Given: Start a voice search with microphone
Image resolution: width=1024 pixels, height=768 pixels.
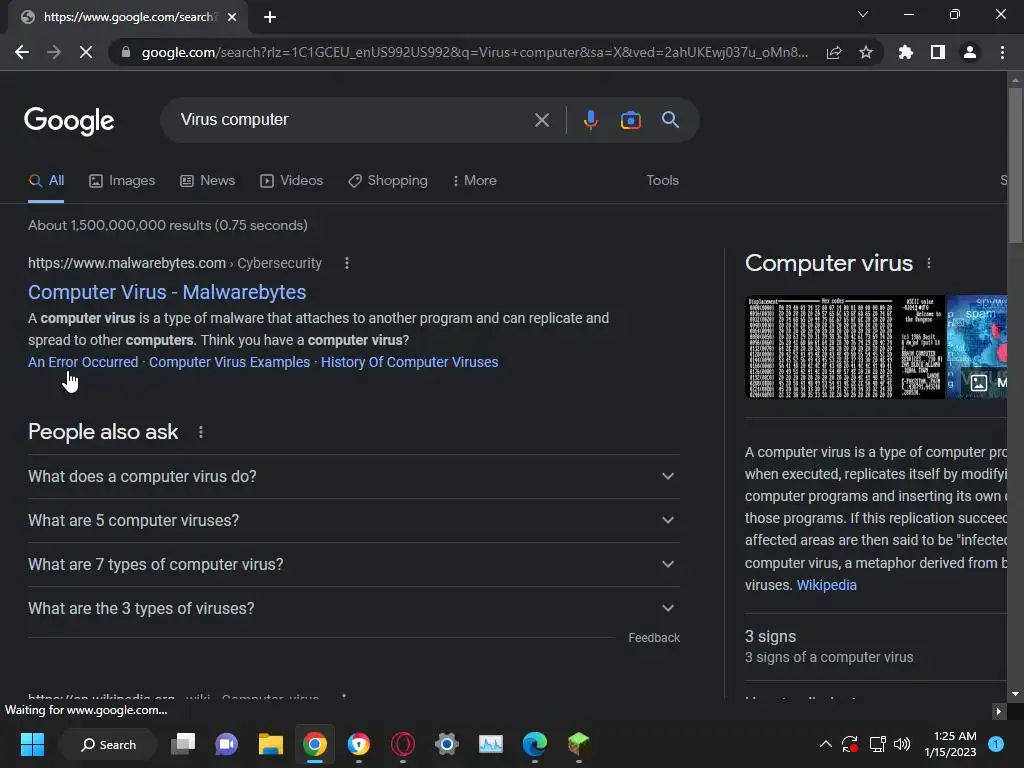Looking at the screenshot, I should point(590,120).
